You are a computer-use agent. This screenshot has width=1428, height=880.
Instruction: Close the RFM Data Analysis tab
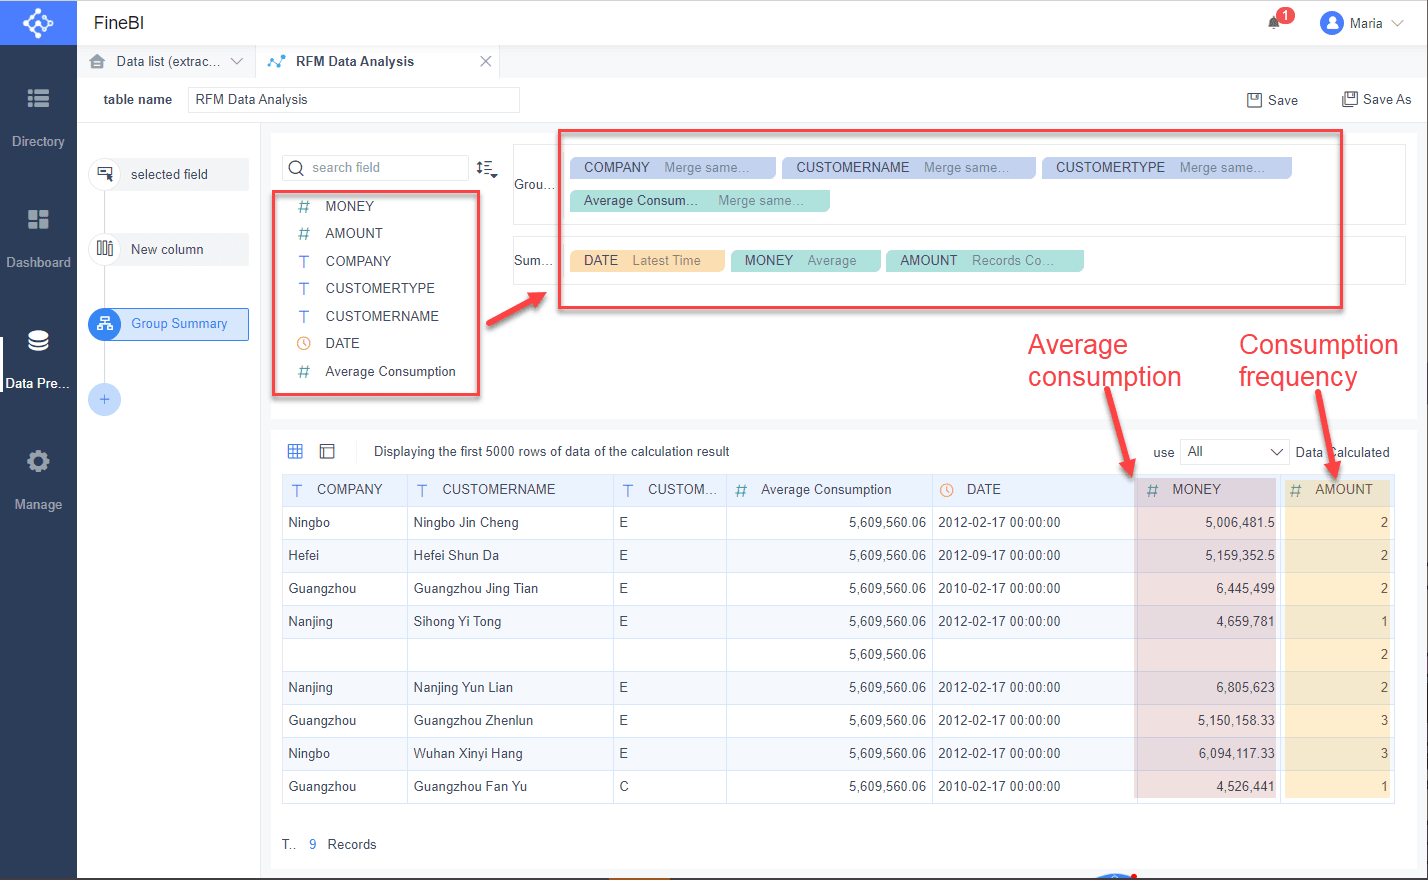pyautogui.click(x=485, y=61)
